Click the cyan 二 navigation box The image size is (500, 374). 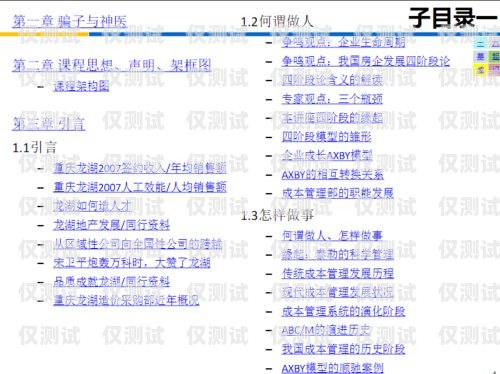pyautogui.click(x=480, y=43)
